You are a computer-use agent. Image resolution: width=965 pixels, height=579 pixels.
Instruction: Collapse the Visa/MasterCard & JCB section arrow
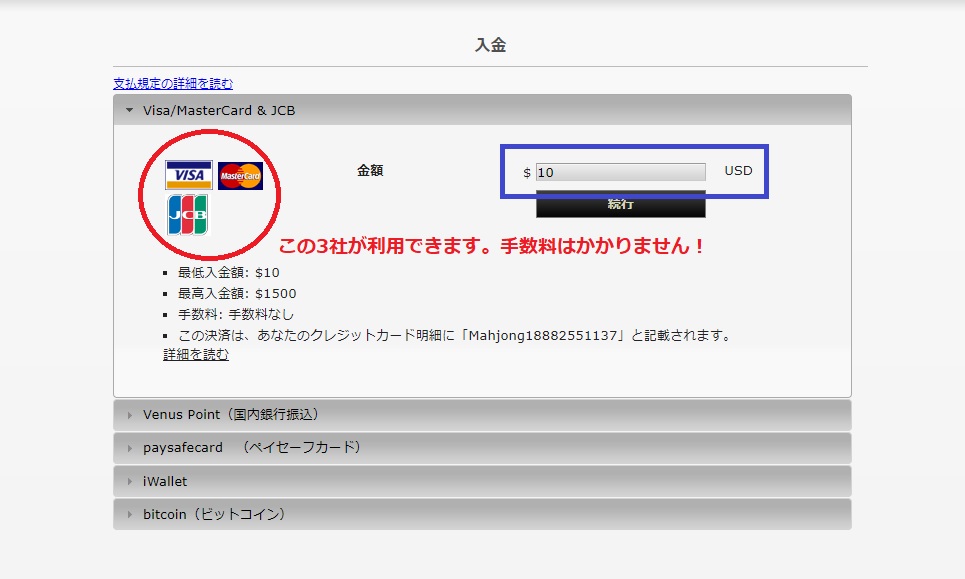tap(129, 111)
